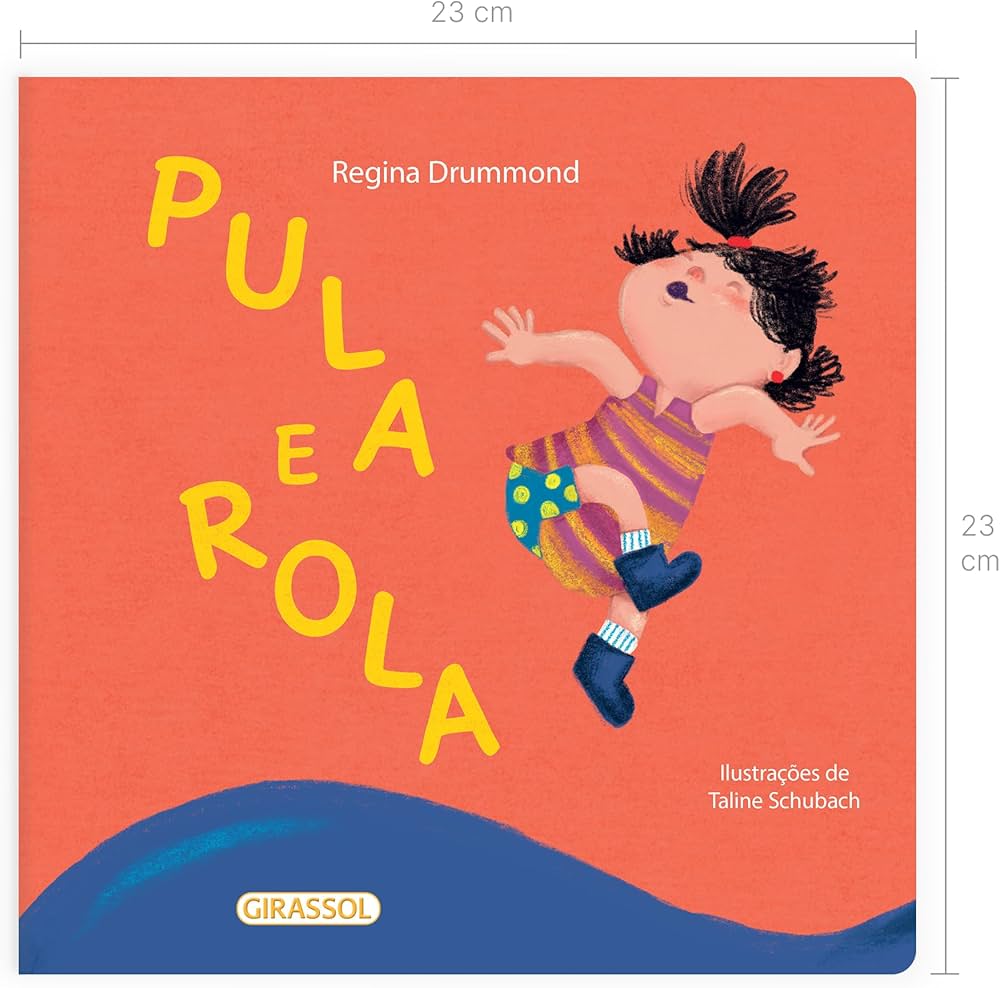Click the yellow letter P in PULA
This screenshot has height=988, width=1000.
pyautogui.click(x=184, y=202)
